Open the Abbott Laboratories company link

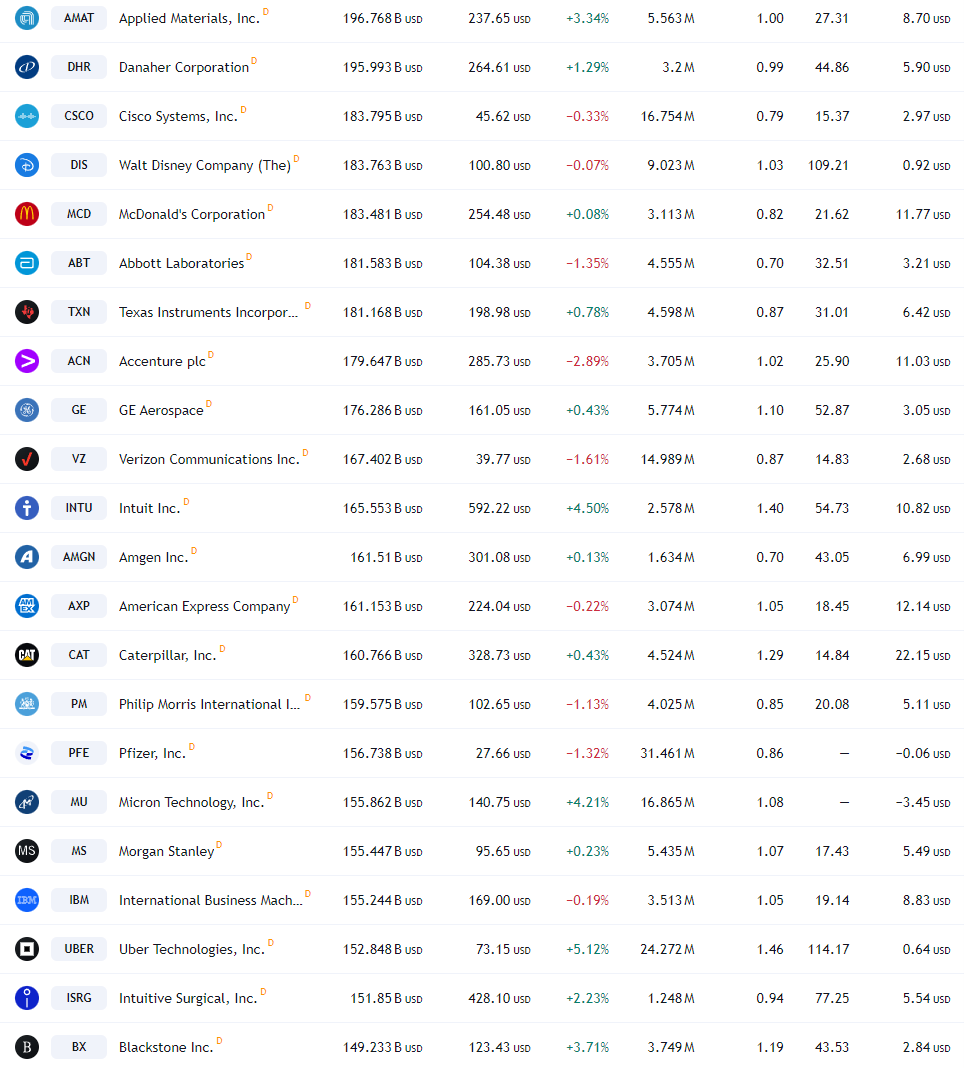(x=181, y=264)
